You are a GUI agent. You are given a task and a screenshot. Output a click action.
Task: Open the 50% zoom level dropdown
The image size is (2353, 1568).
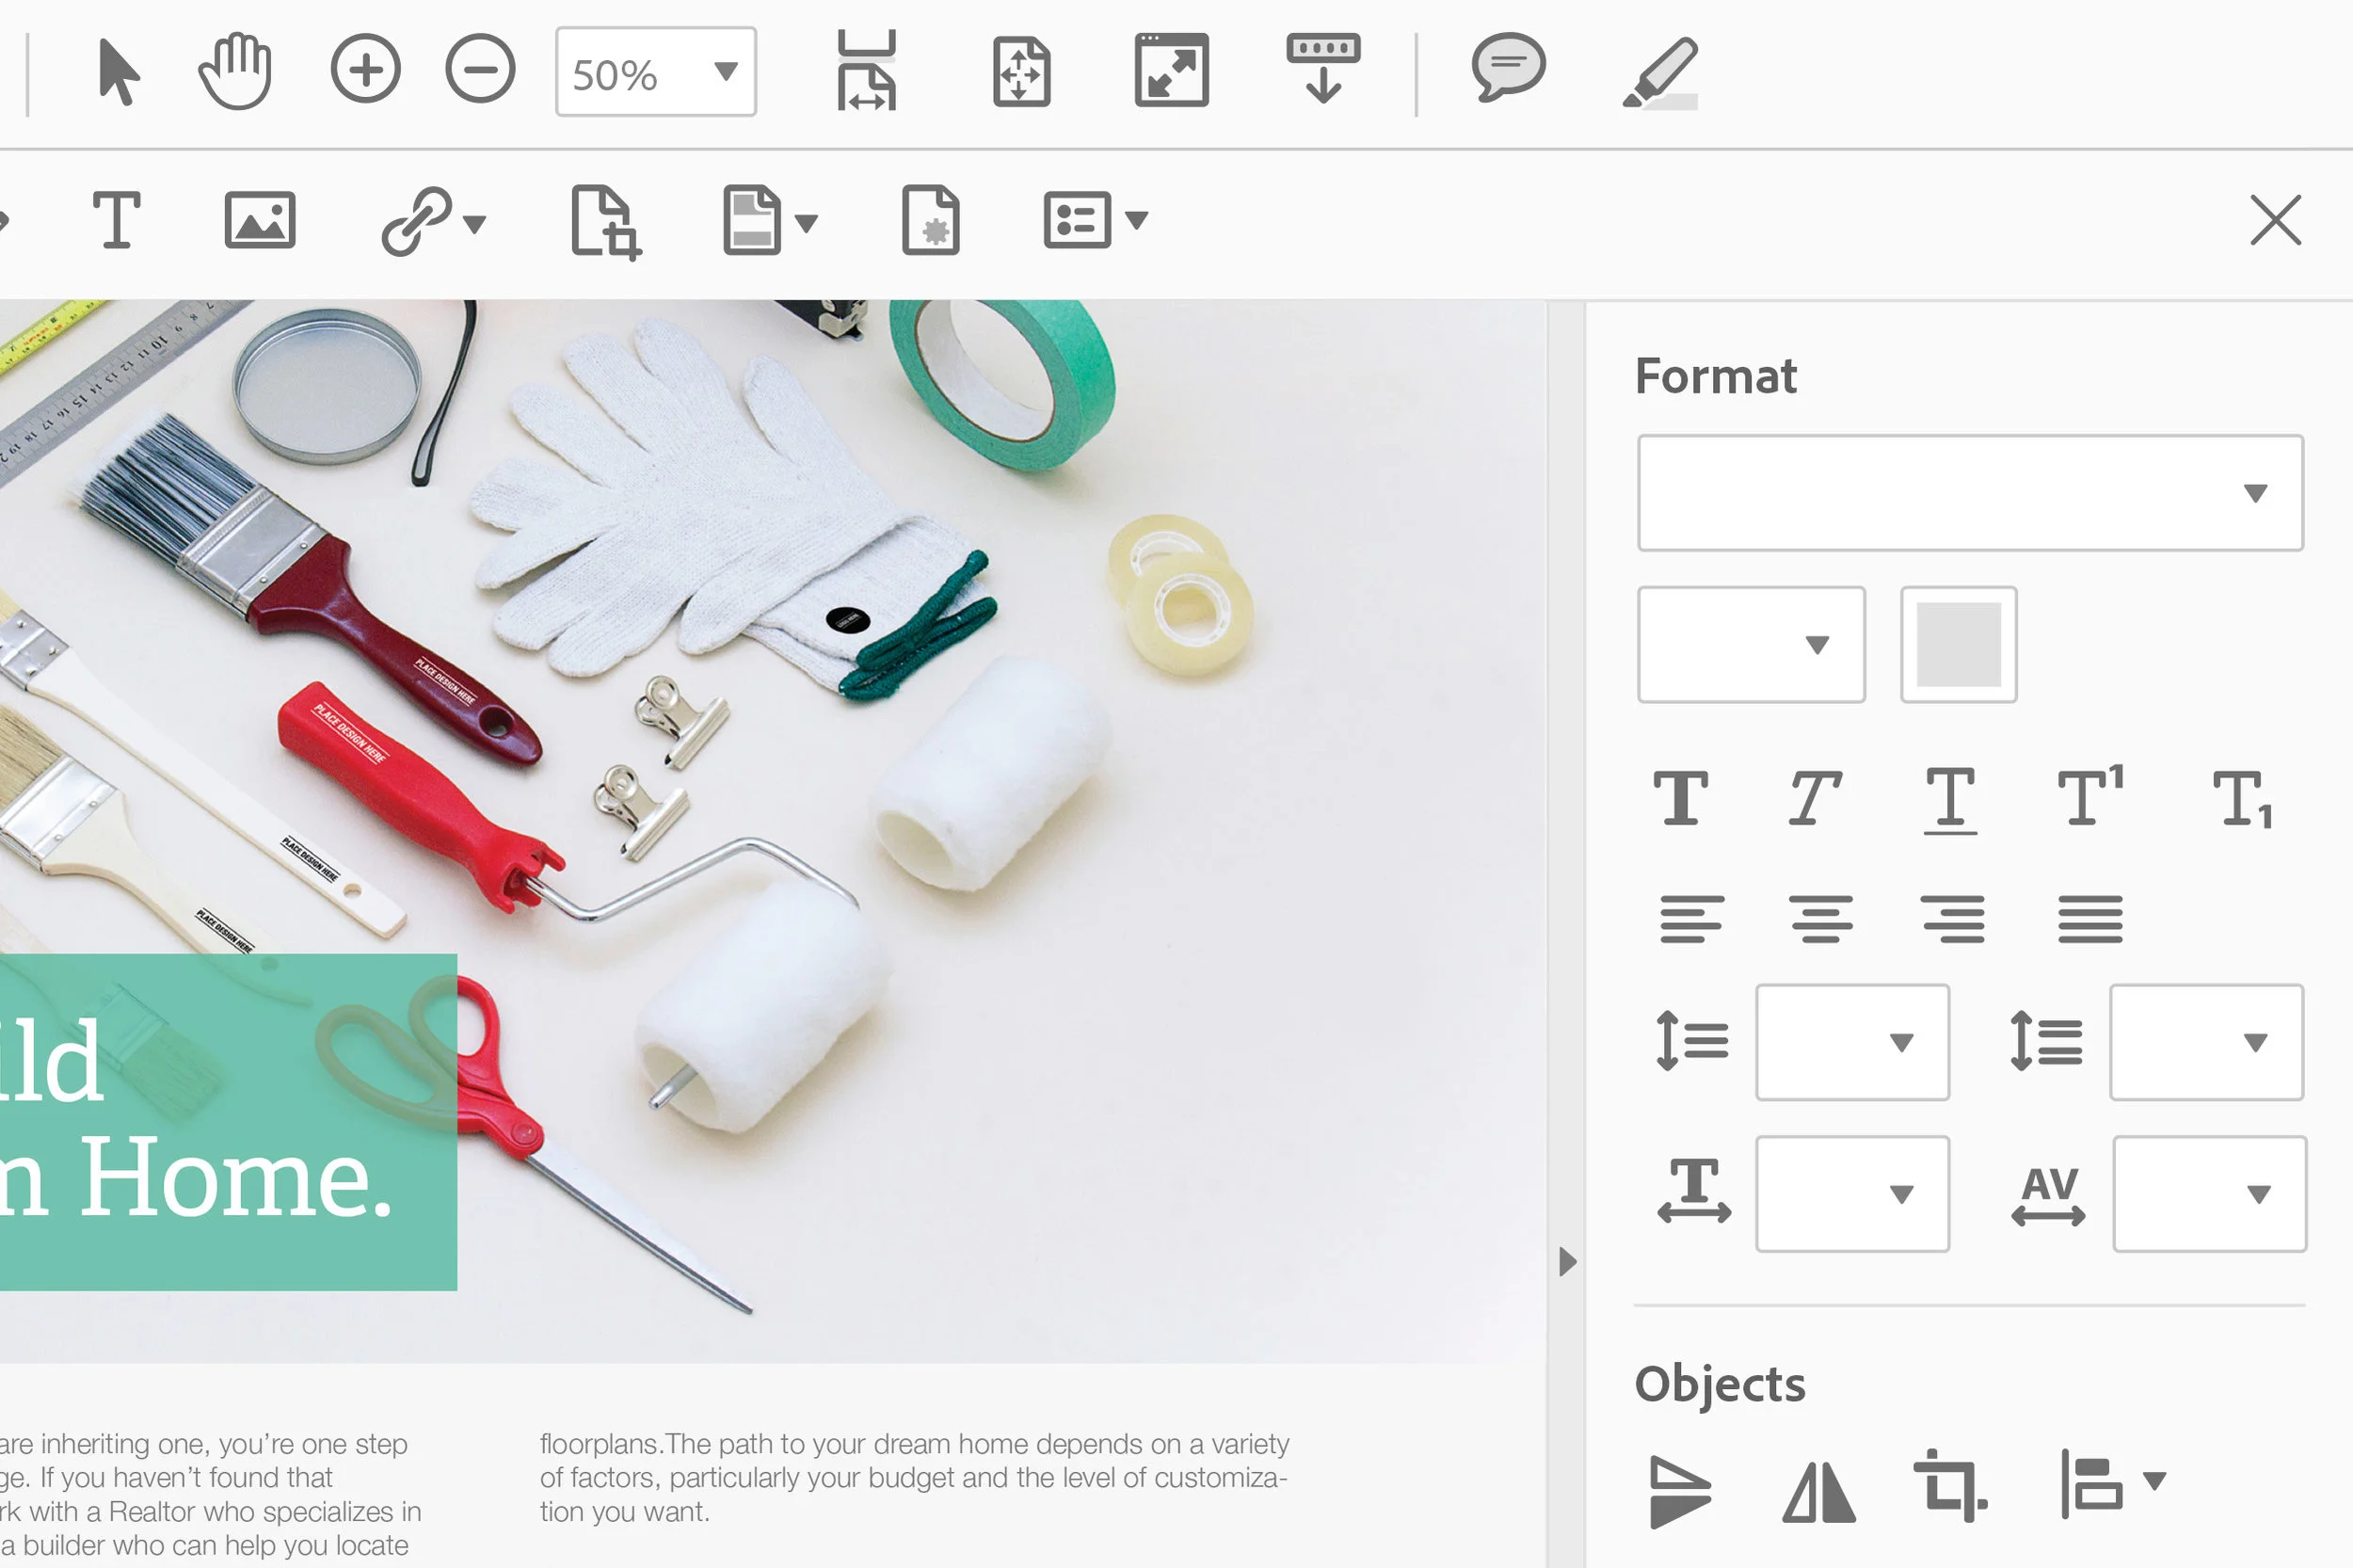[725, 71]
